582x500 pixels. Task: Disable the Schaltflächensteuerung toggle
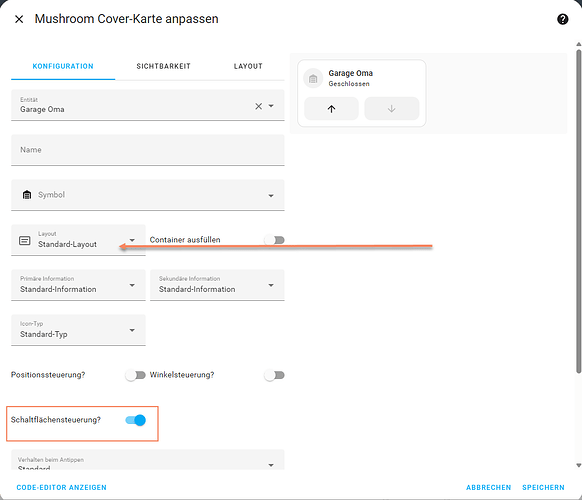pyautogui.click(x=135, y=420)
